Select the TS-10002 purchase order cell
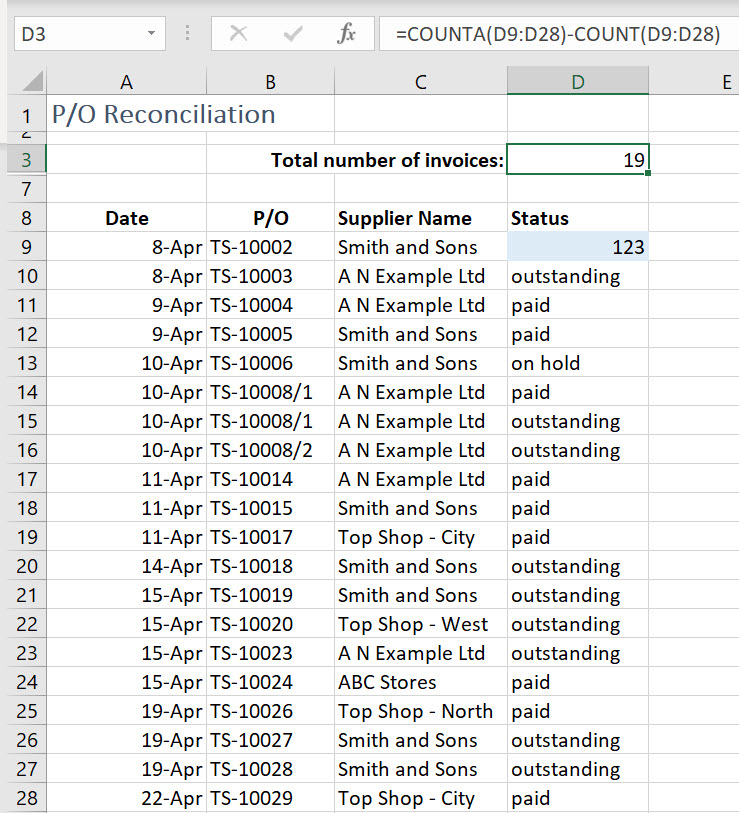Image resolution: width=739 pixels, height=813 pixels. coord(268,246)
